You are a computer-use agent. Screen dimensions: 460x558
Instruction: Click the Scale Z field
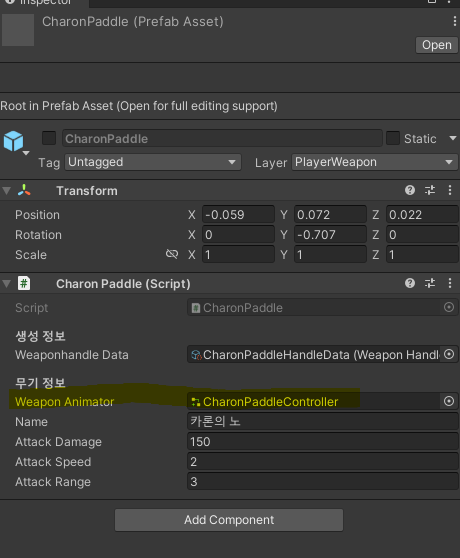422,254
